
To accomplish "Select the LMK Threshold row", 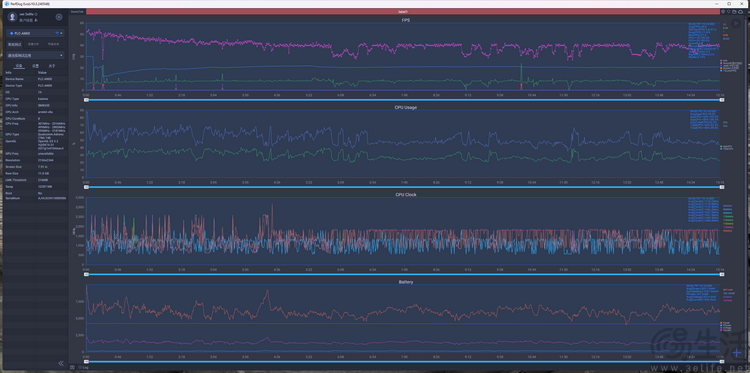I will click(x=35, y=180).
